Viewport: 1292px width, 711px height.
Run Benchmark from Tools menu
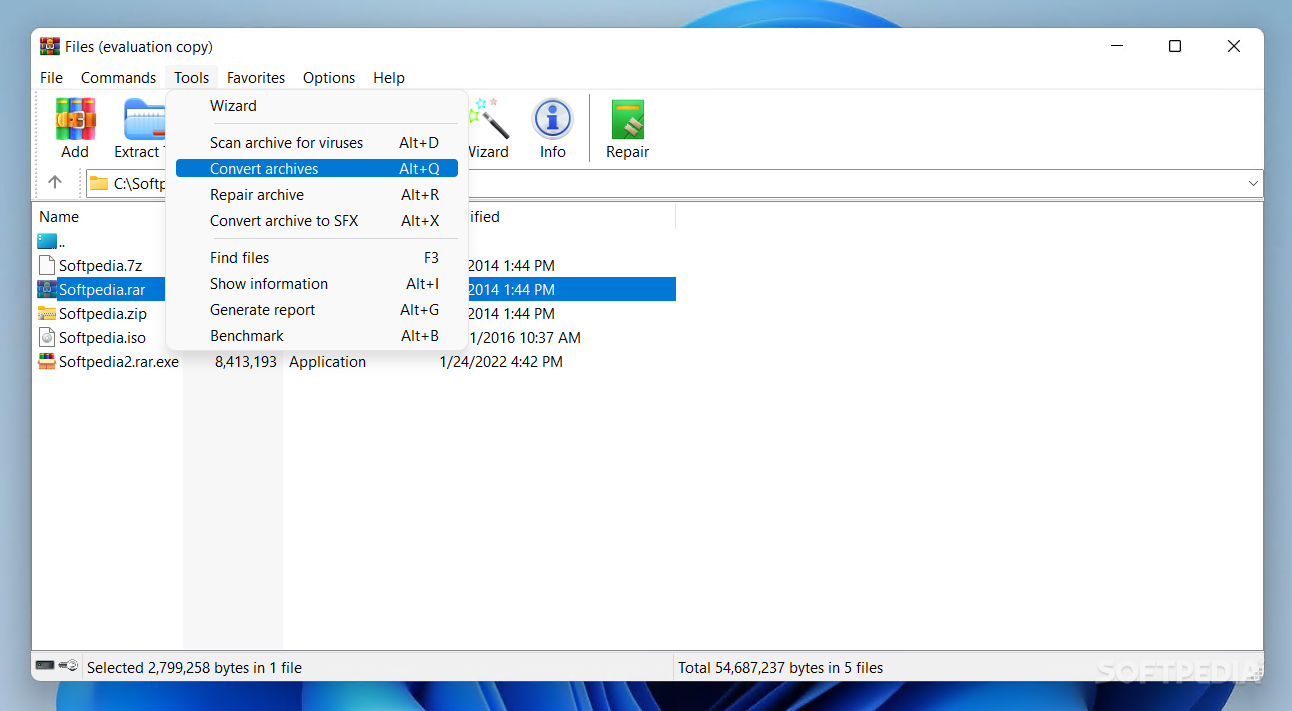click(x=317, y=335)
